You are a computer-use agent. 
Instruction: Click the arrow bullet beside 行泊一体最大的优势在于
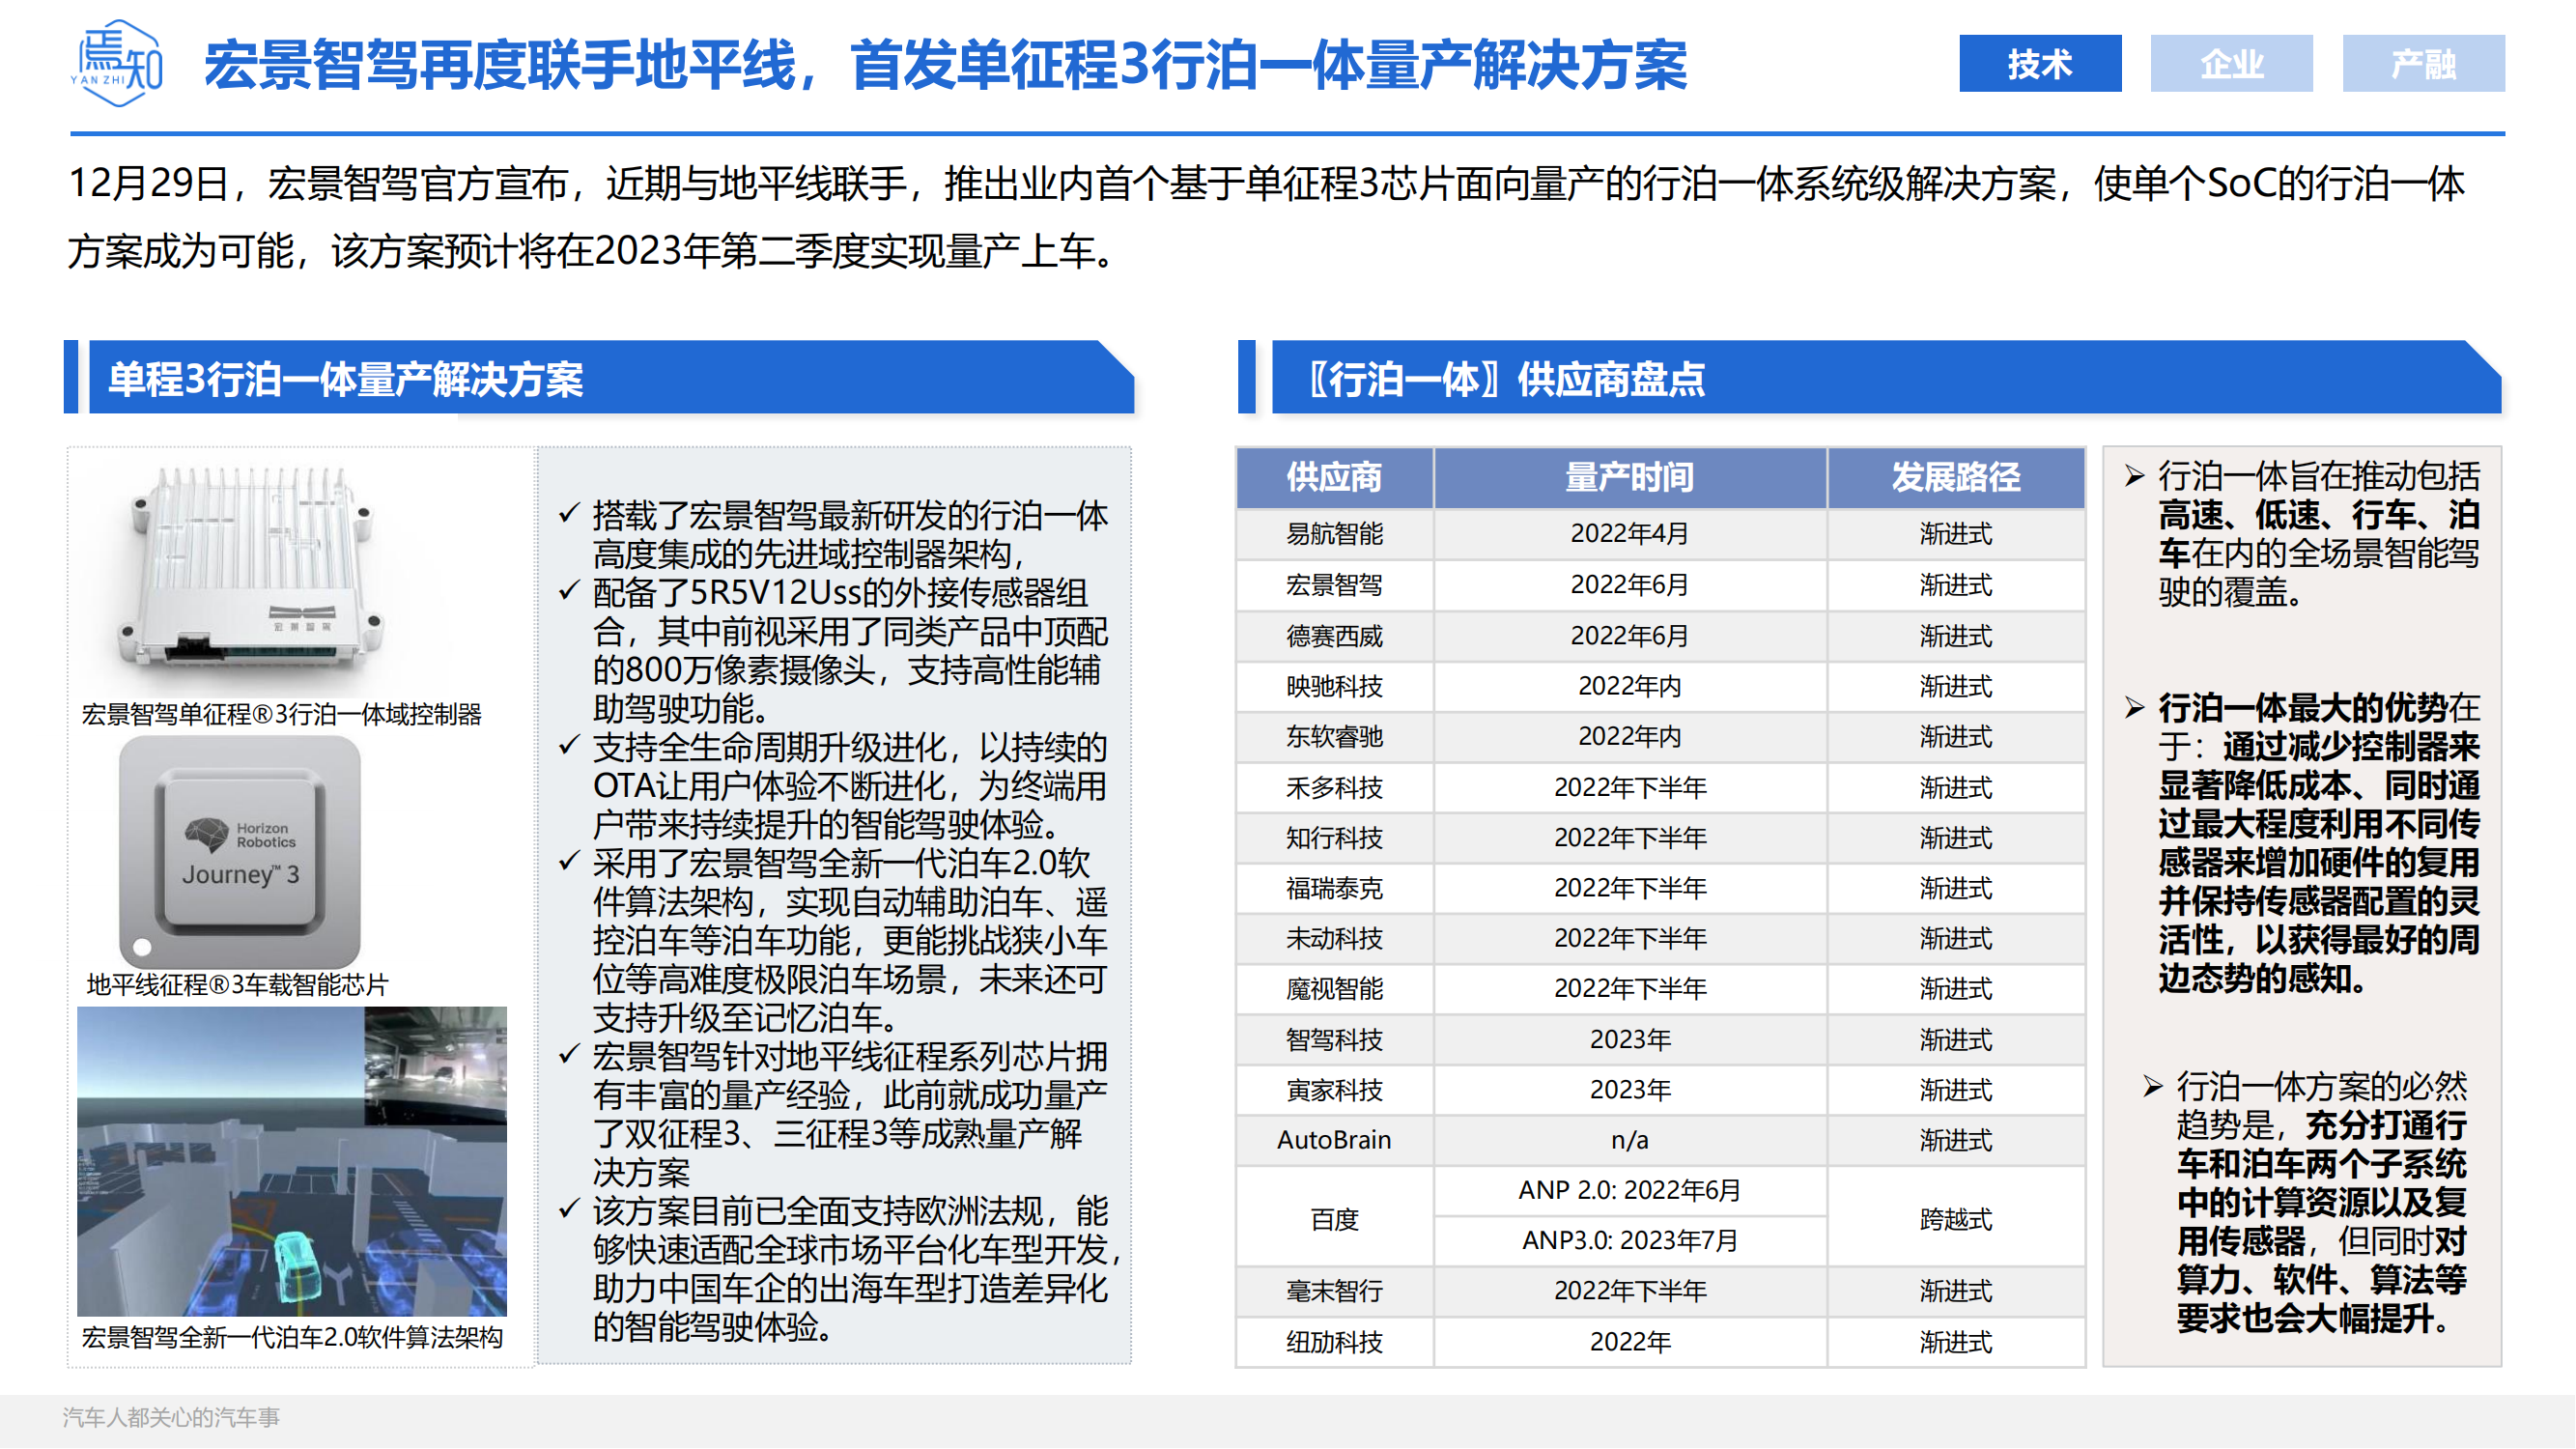tap(2136, 709)
